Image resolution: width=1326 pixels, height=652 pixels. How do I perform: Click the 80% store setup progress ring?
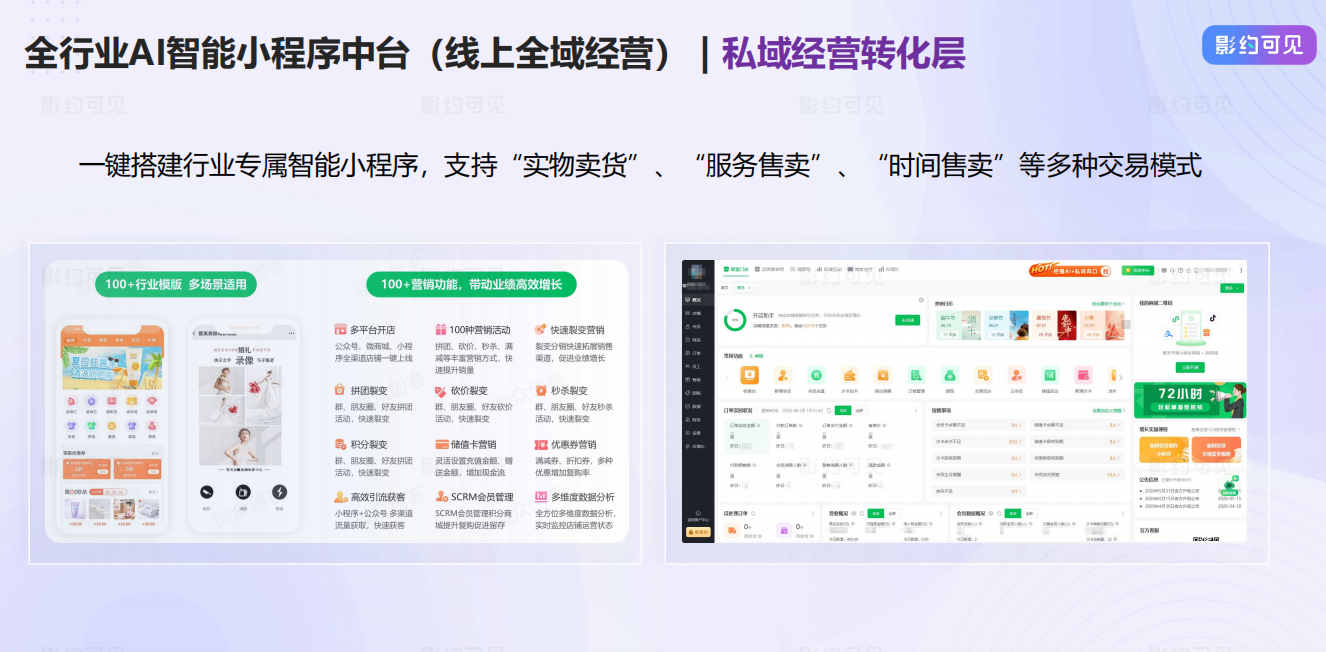[x=735, y=320]
